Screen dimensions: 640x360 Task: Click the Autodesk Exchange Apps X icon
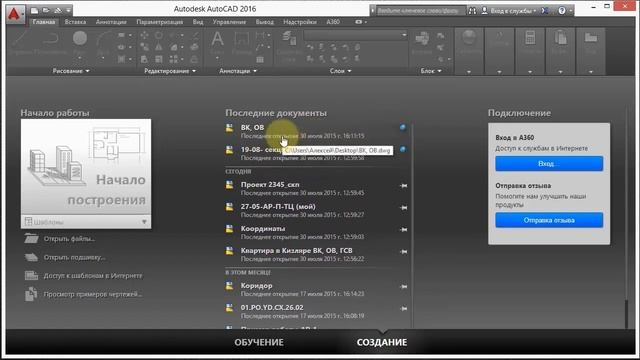point(545,11)
